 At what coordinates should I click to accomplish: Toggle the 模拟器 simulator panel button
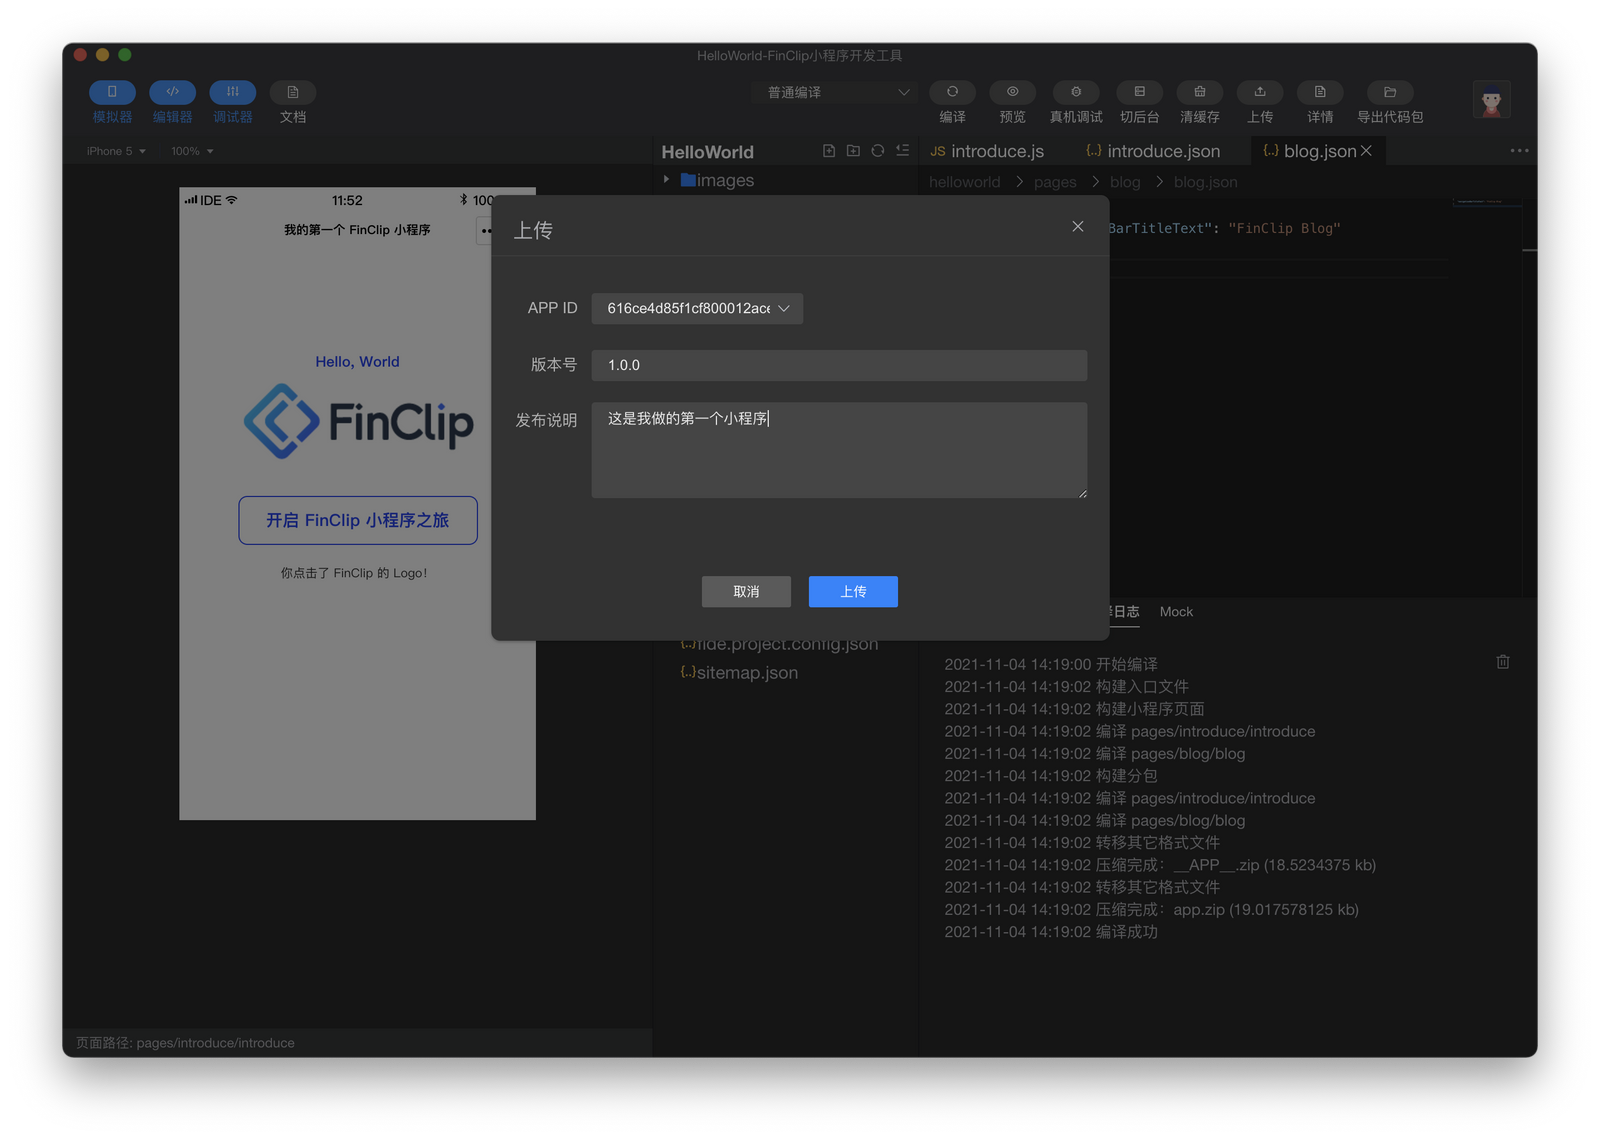[112, 92]
